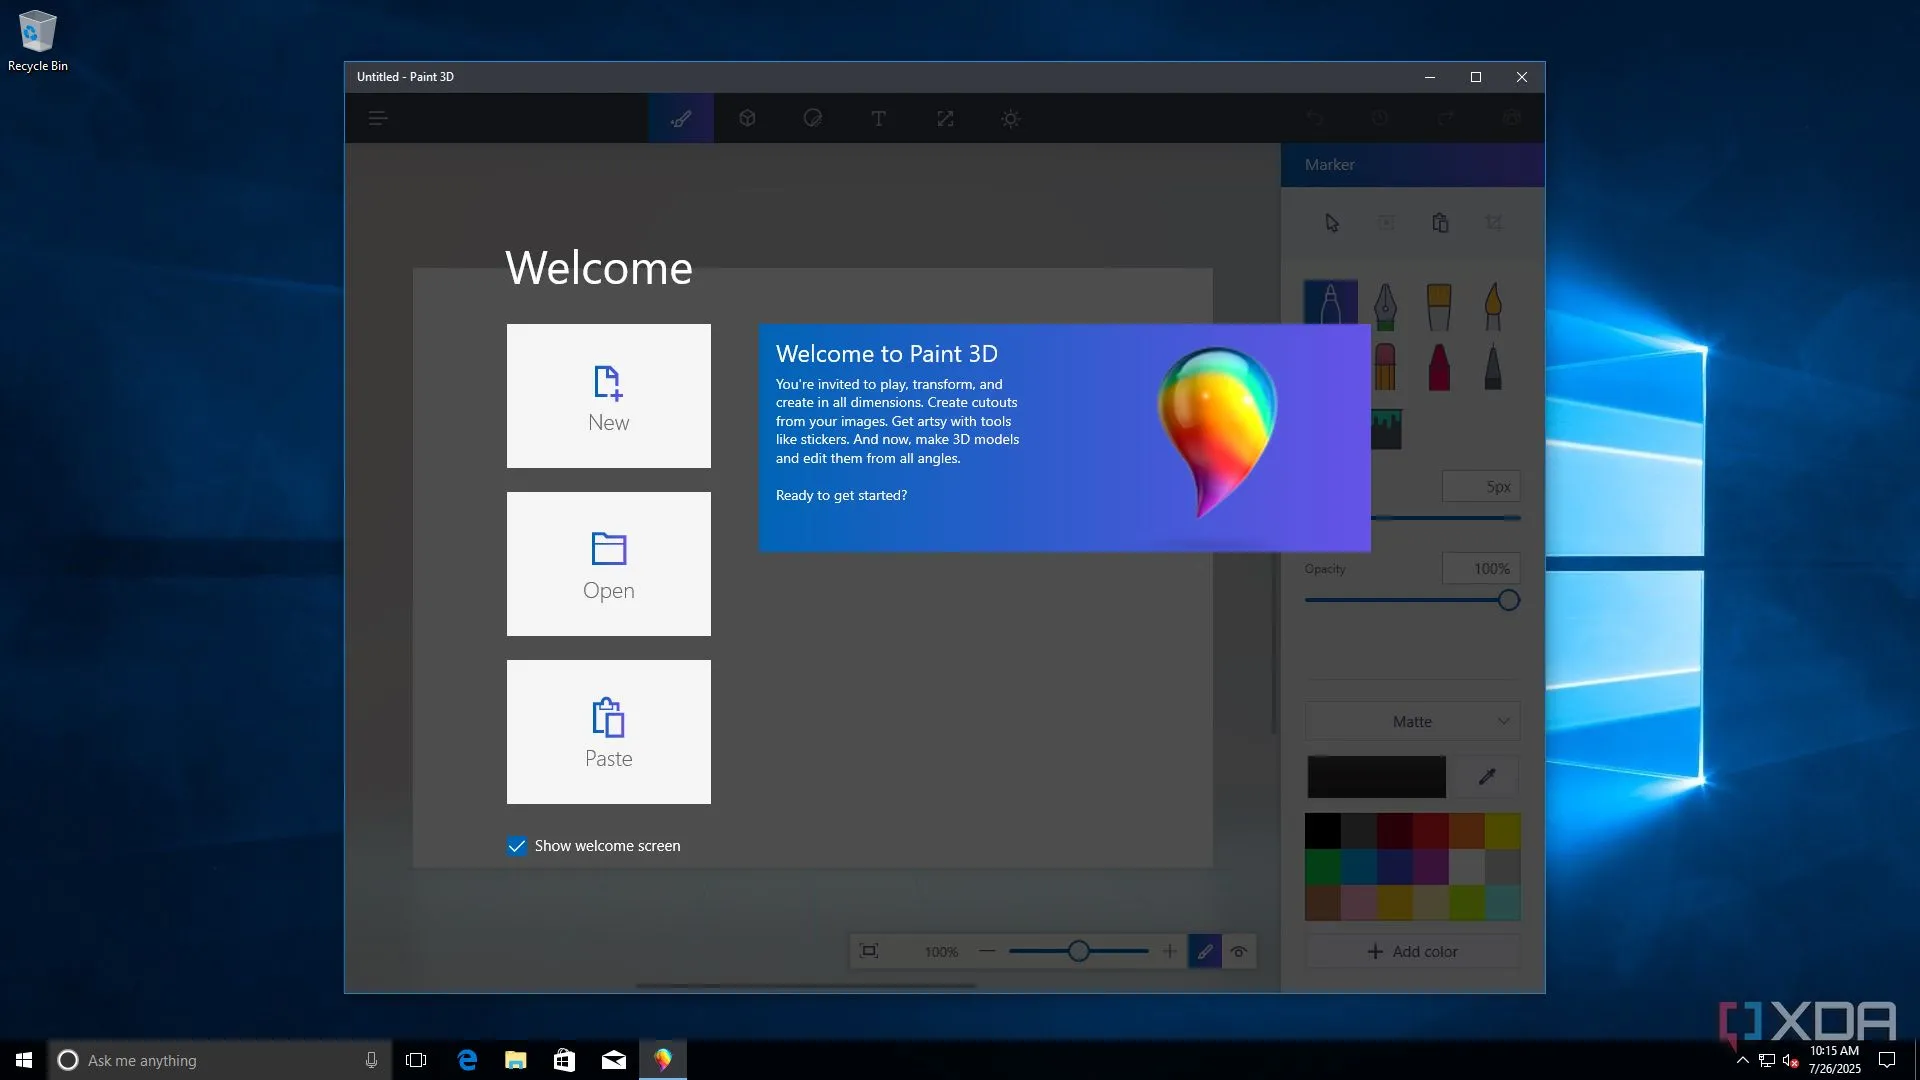
Task: Switch to the Text tab
Action: click(879, 118)
